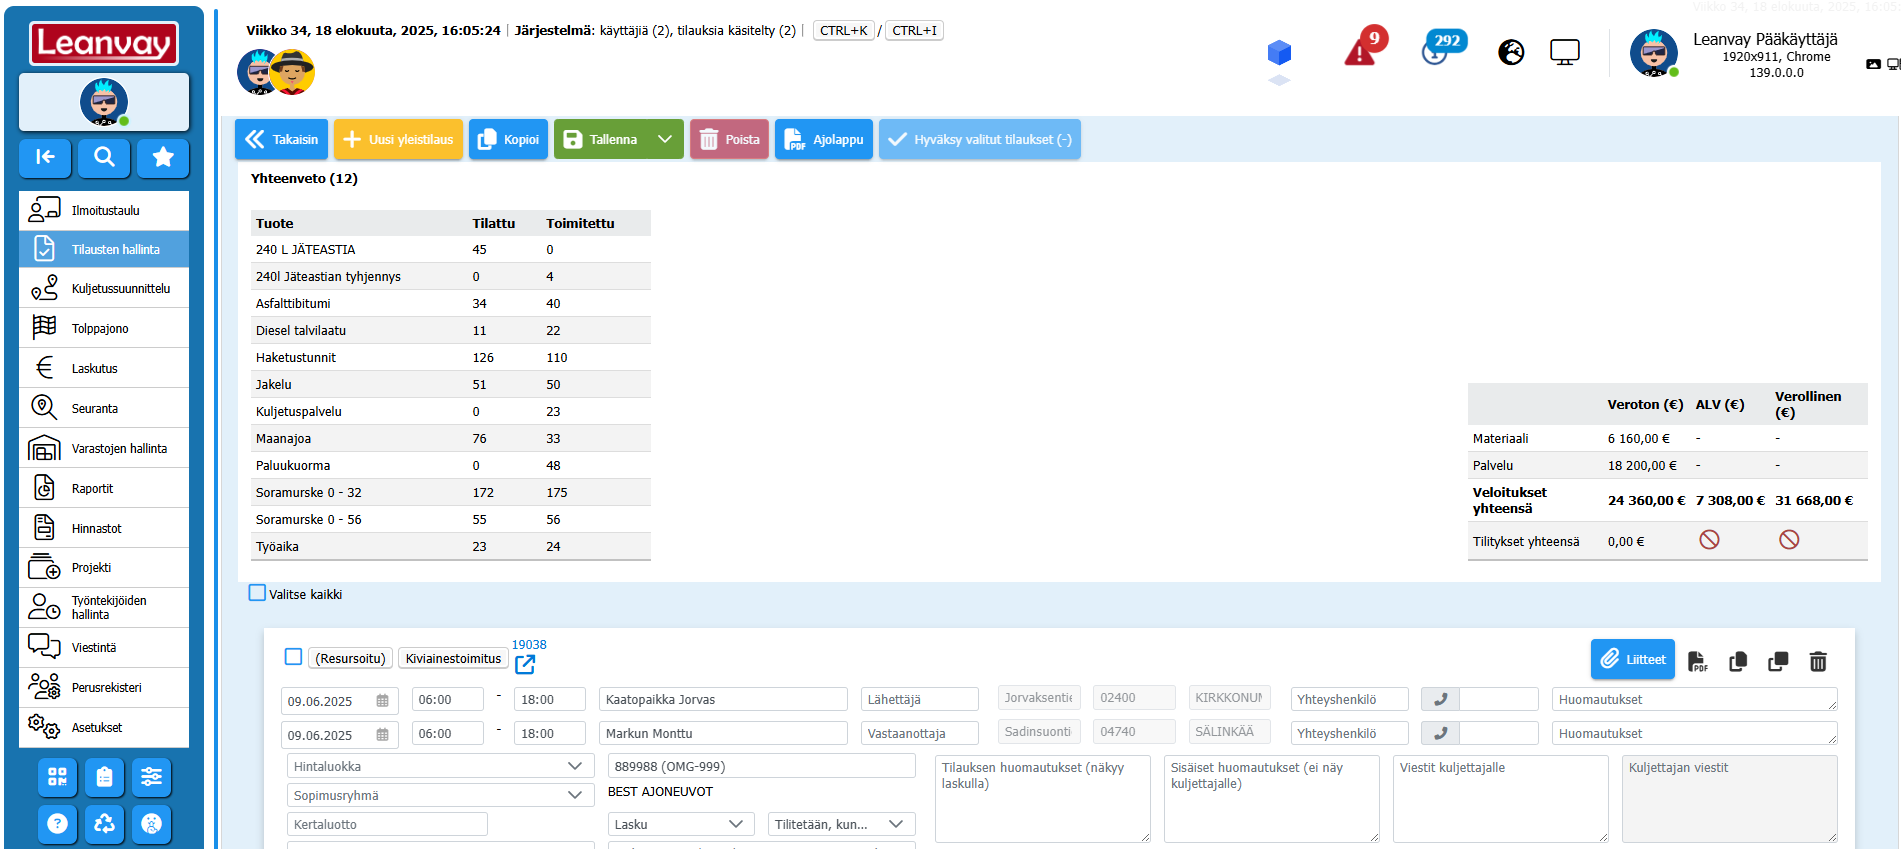The image size is (1901, 849).
Task: Check the order row checkbox beside Resursoitu
Action: click(293, 657)
